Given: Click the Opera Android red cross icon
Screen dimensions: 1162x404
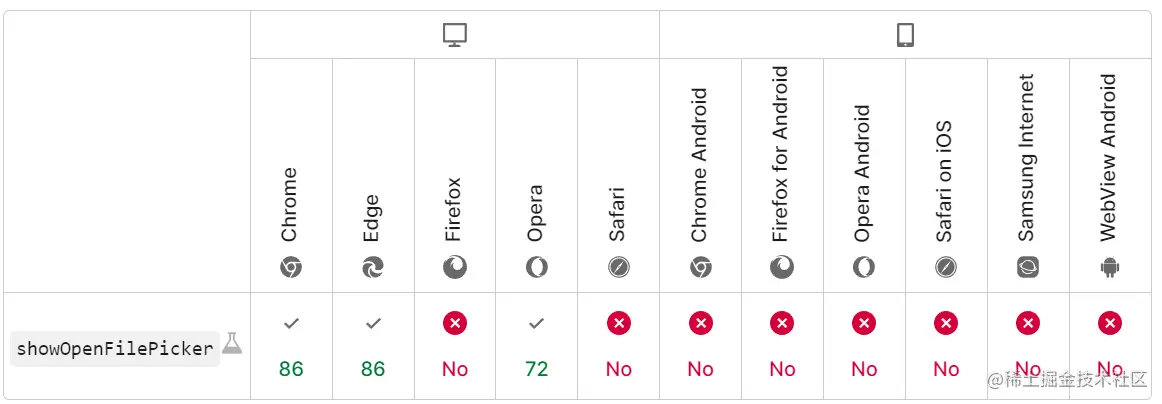Looking at the screenshot, I should [x=864, y=323].
